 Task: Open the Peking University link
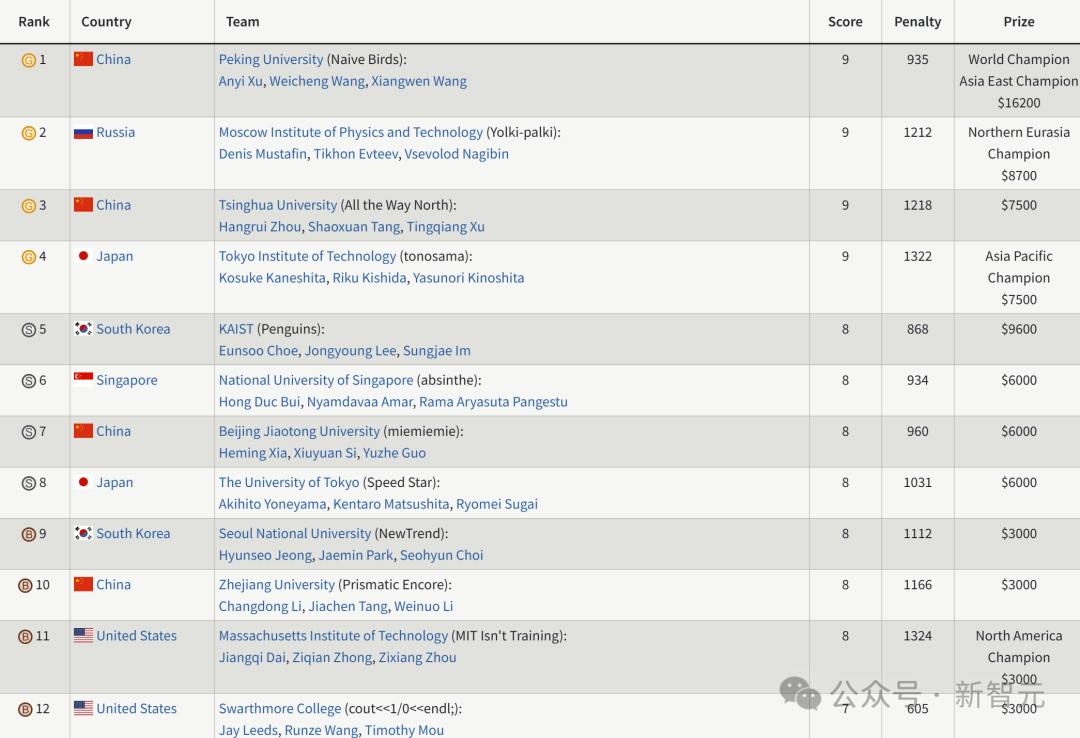[x=271, y=60]
